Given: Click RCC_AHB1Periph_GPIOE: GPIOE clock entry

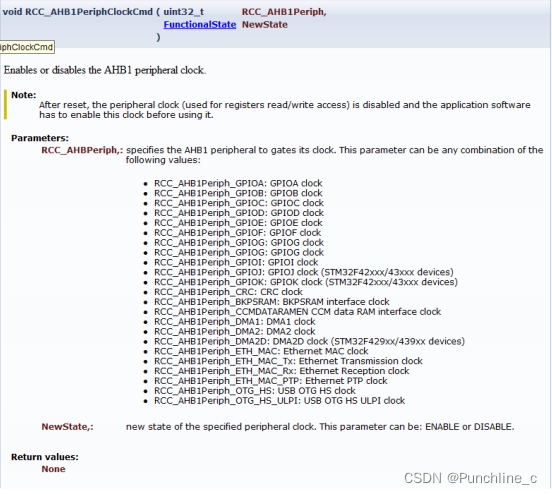Looking at the screenshot, I should click(x=238, y=223).
